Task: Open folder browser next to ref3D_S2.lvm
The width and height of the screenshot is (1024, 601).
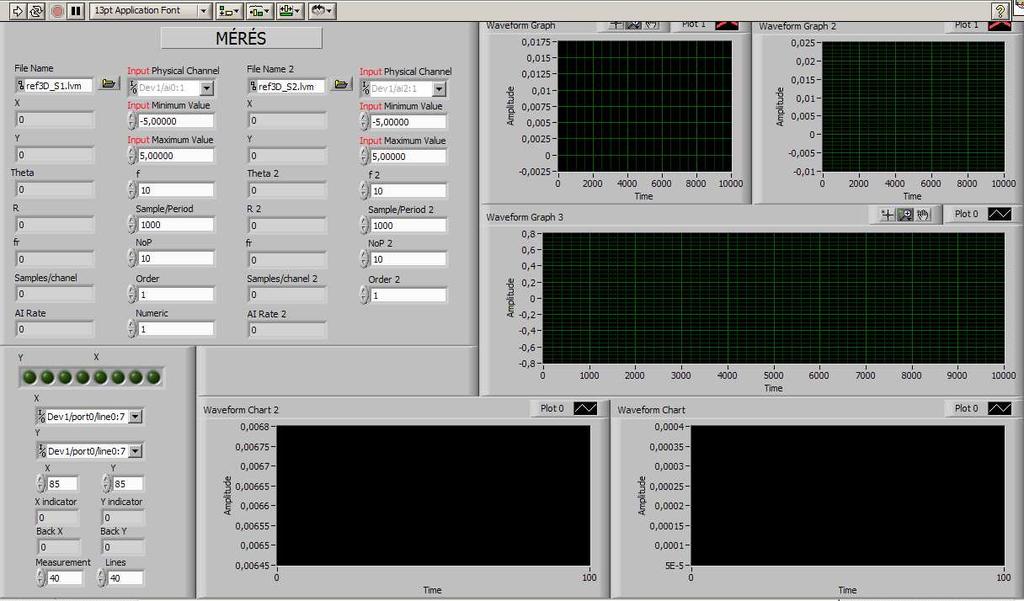Action: coord(341,84)
